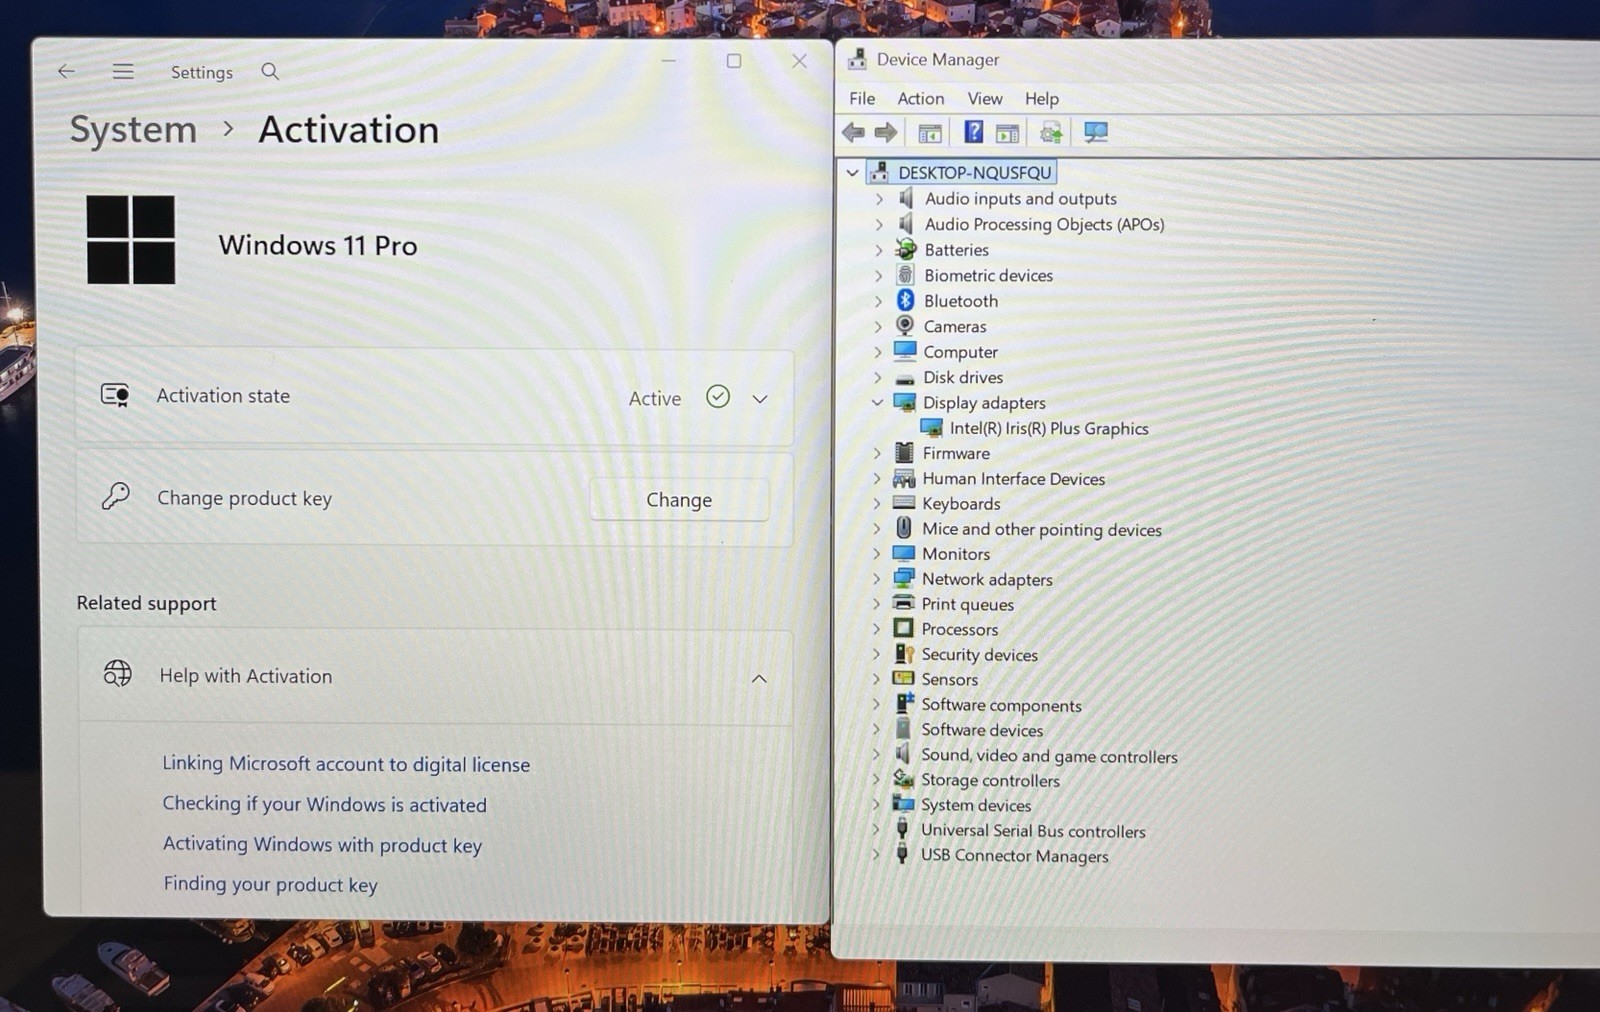Click the Activation state key icon
The width and height of the screenshot is (1600, 1012).
(x=115, y=395)
